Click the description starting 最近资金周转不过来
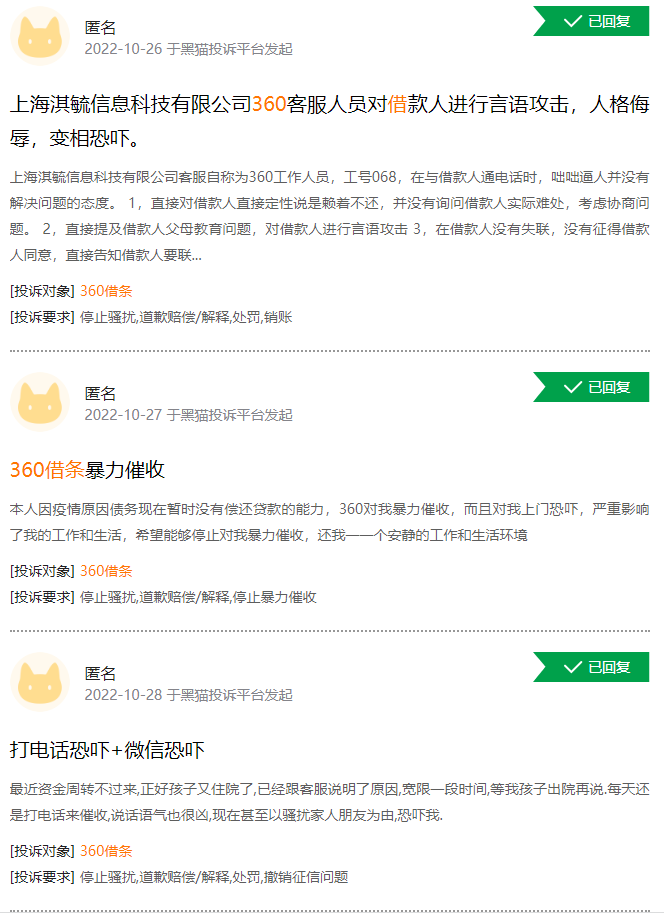 click(x=330, y=802)
